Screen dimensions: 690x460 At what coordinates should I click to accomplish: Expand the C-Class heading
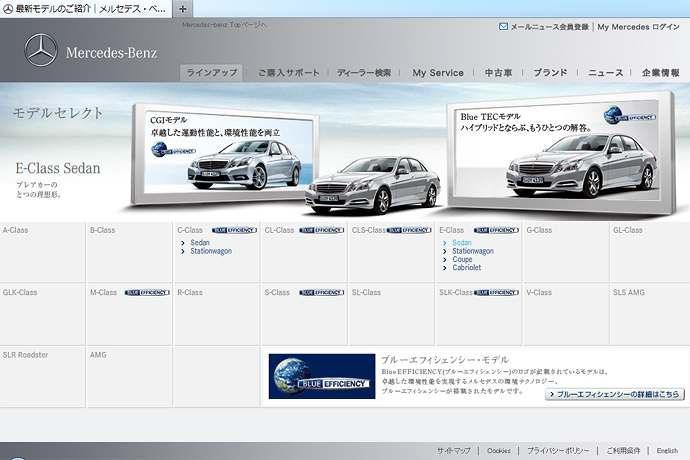190,230
